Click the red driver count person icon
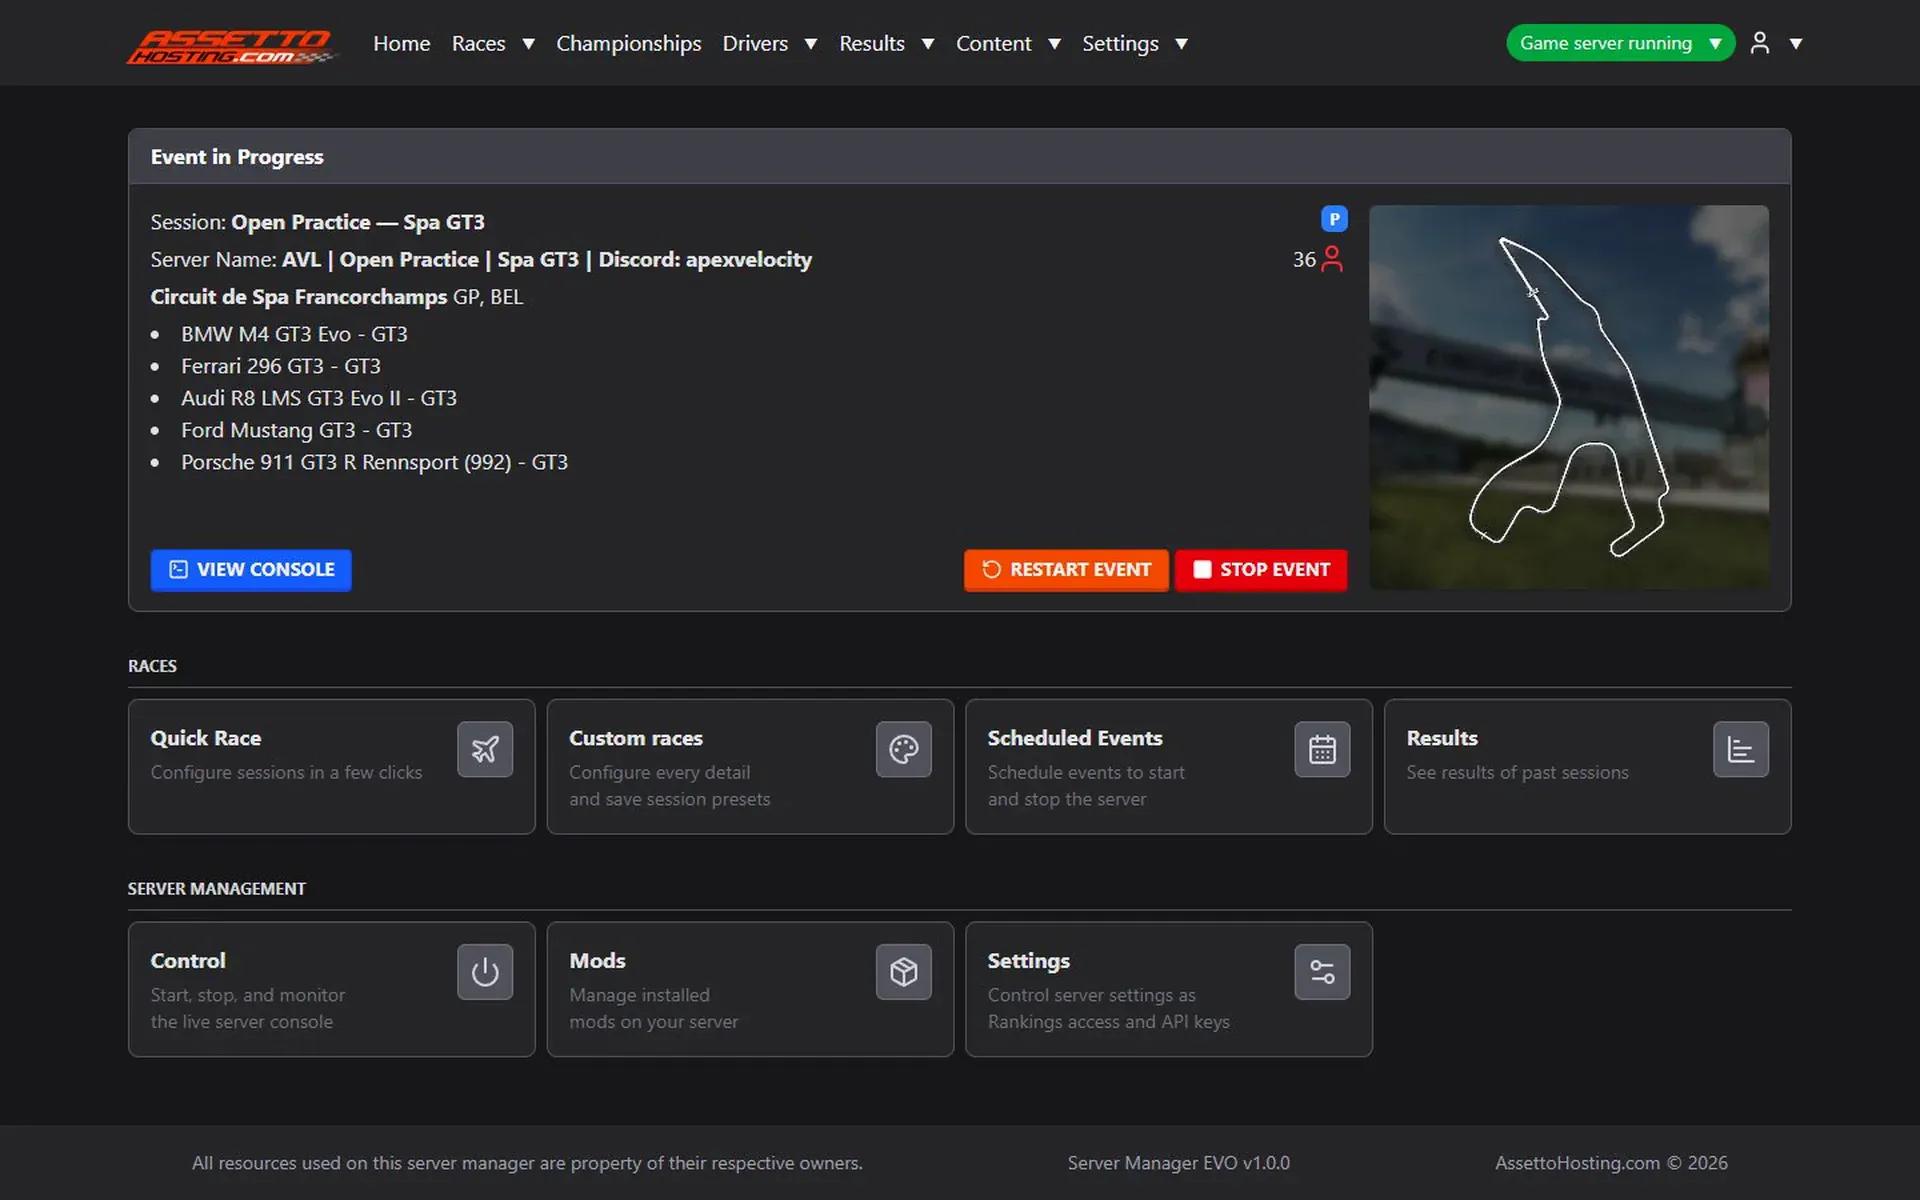Screen dimensions: 1920x1200 [1332, 259]
